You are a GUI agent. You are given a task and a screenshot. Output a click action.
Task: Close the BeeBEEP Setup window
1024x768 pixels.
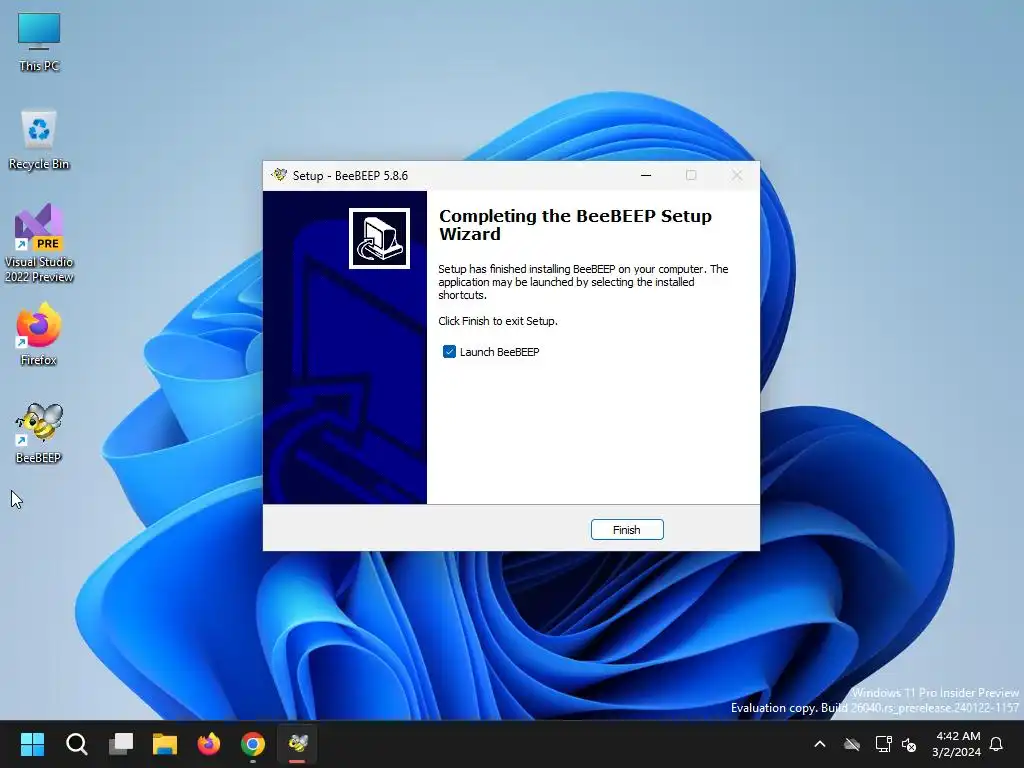point(737,175)
